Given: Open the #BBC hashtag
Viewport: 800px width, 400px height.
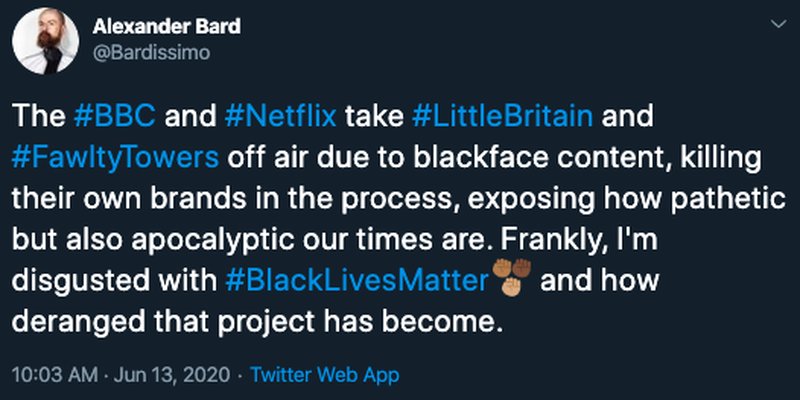Looking at the screenshot, I should tap(114, 117).
